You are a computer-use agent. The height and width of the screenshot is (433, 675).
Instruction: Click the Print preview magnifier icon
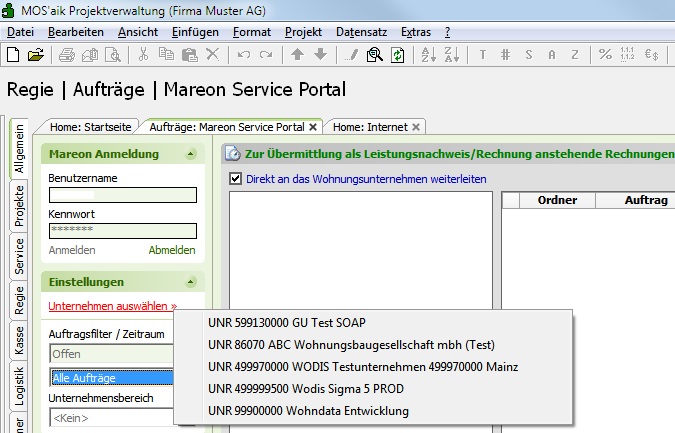[x=113, y=55]
